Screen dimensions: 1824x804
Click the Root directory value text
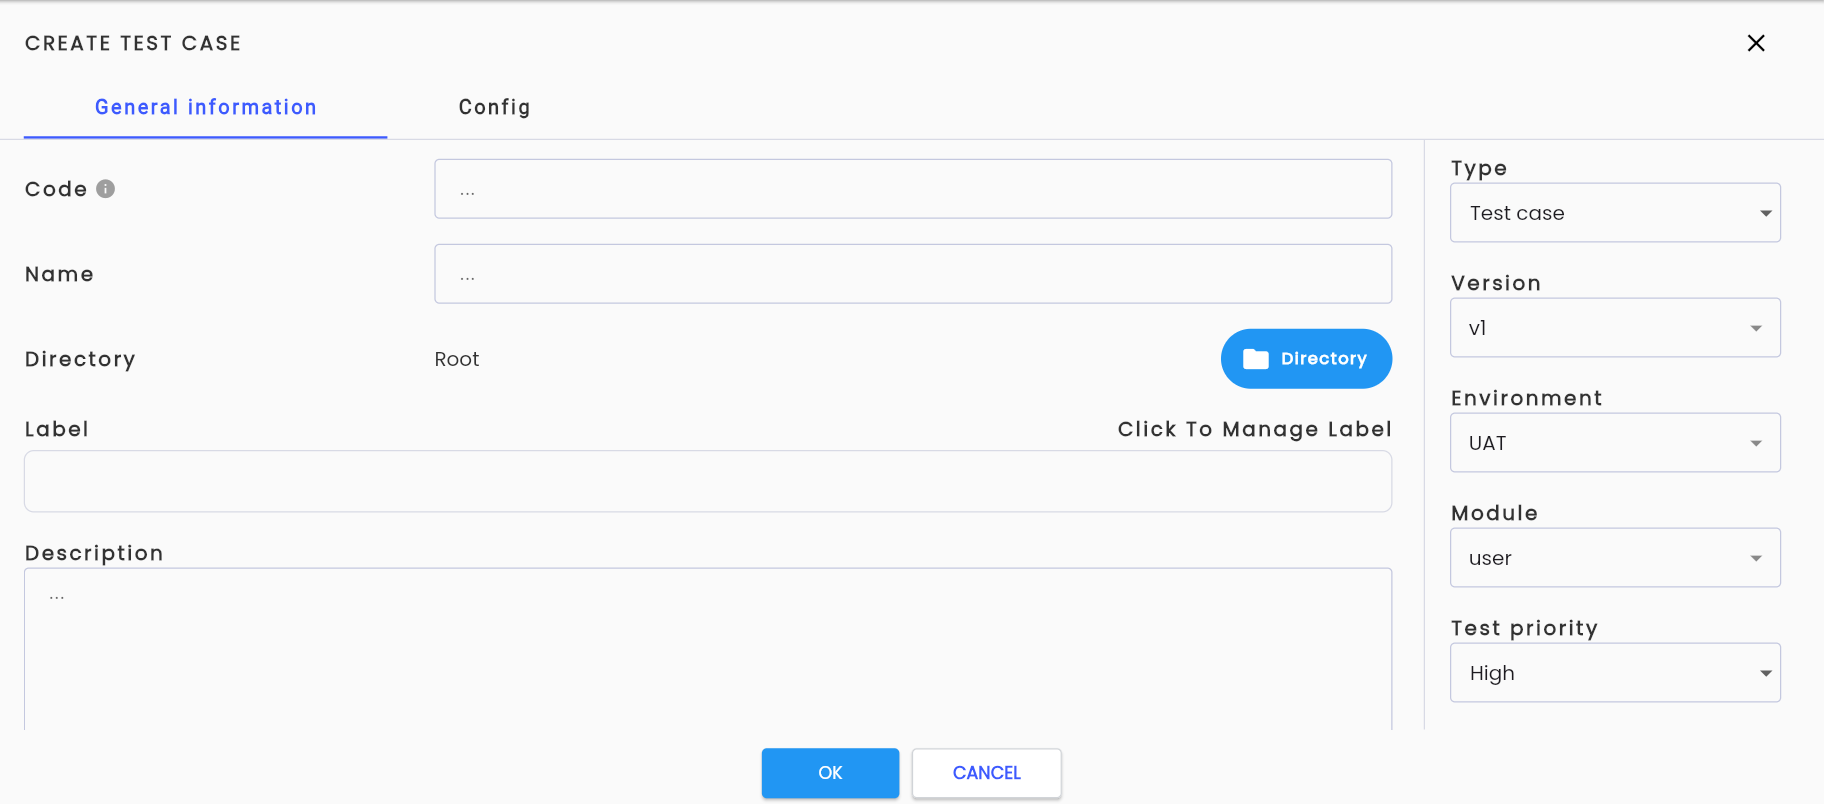457,359
